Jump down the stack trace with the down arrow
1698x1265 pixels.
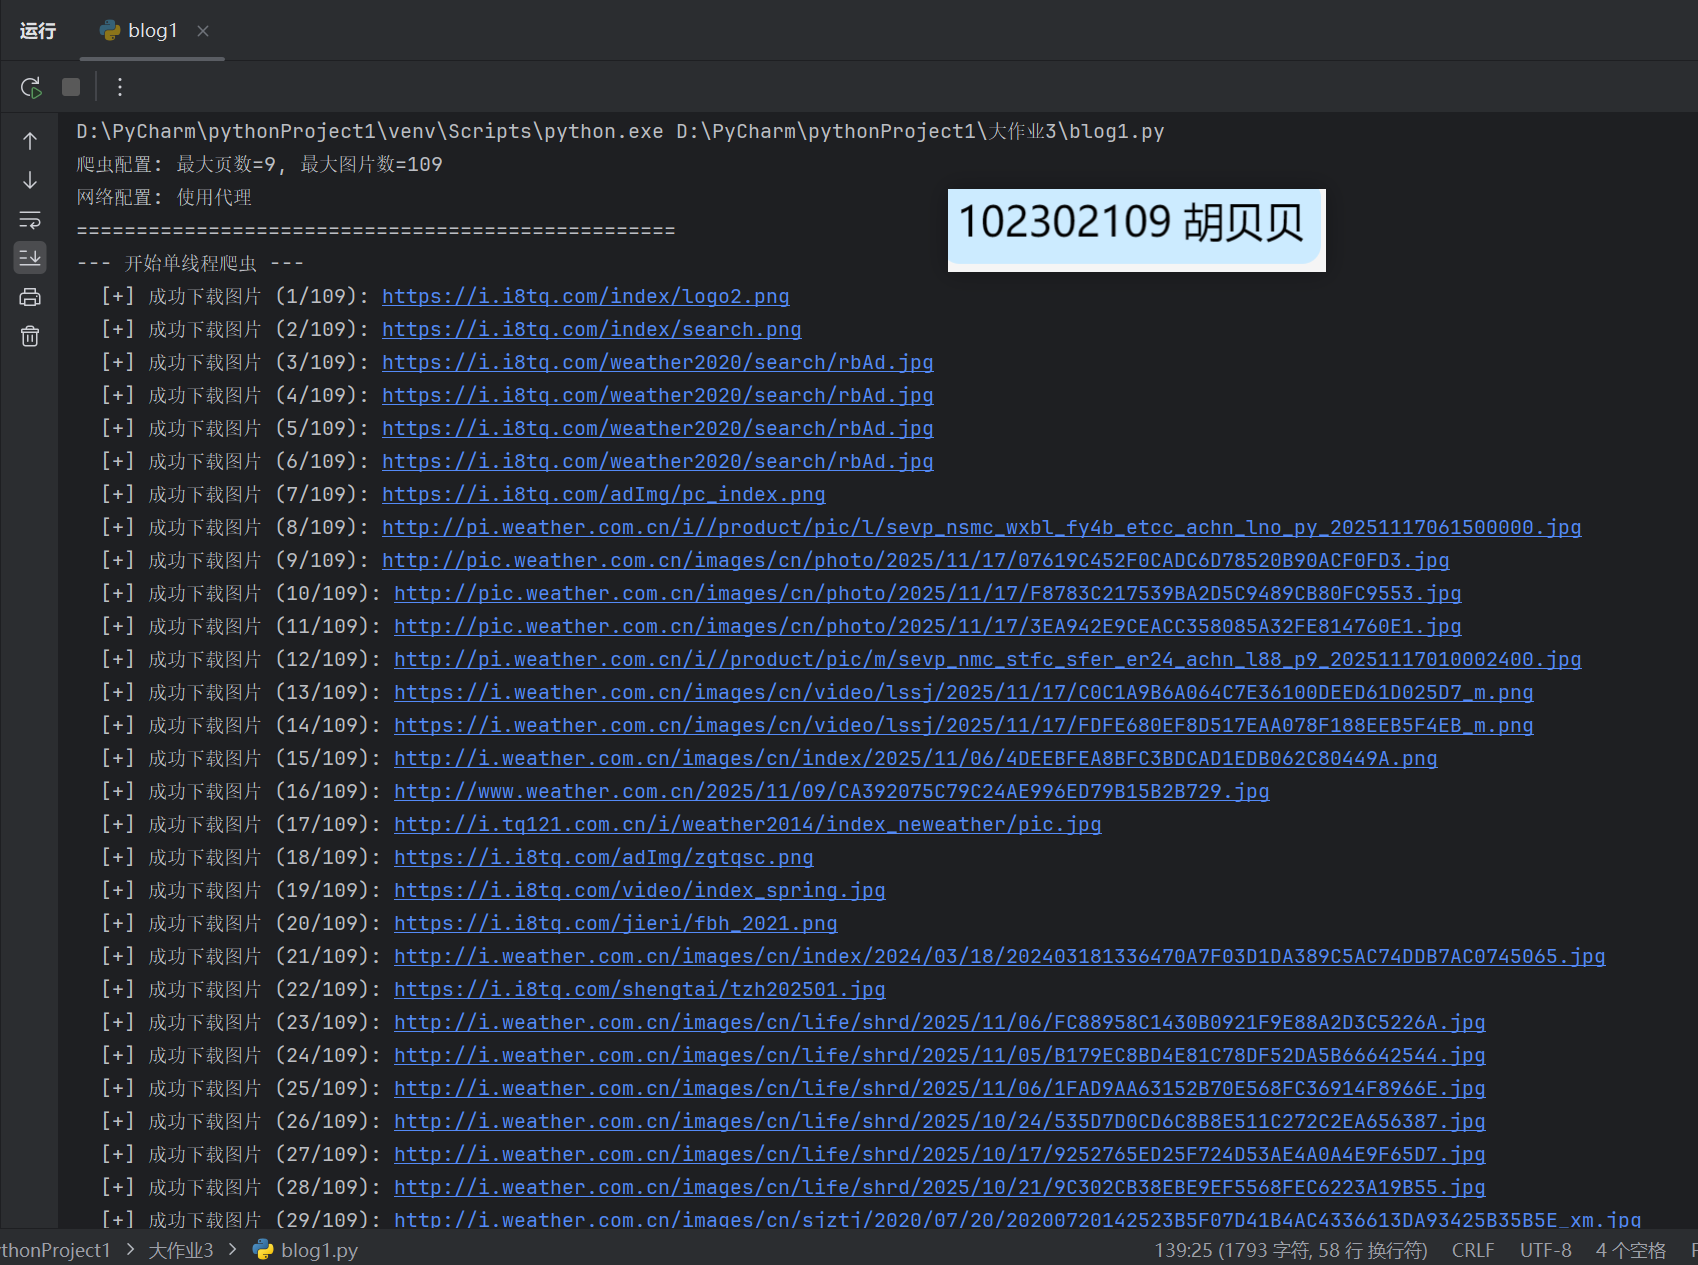(30, 180)
